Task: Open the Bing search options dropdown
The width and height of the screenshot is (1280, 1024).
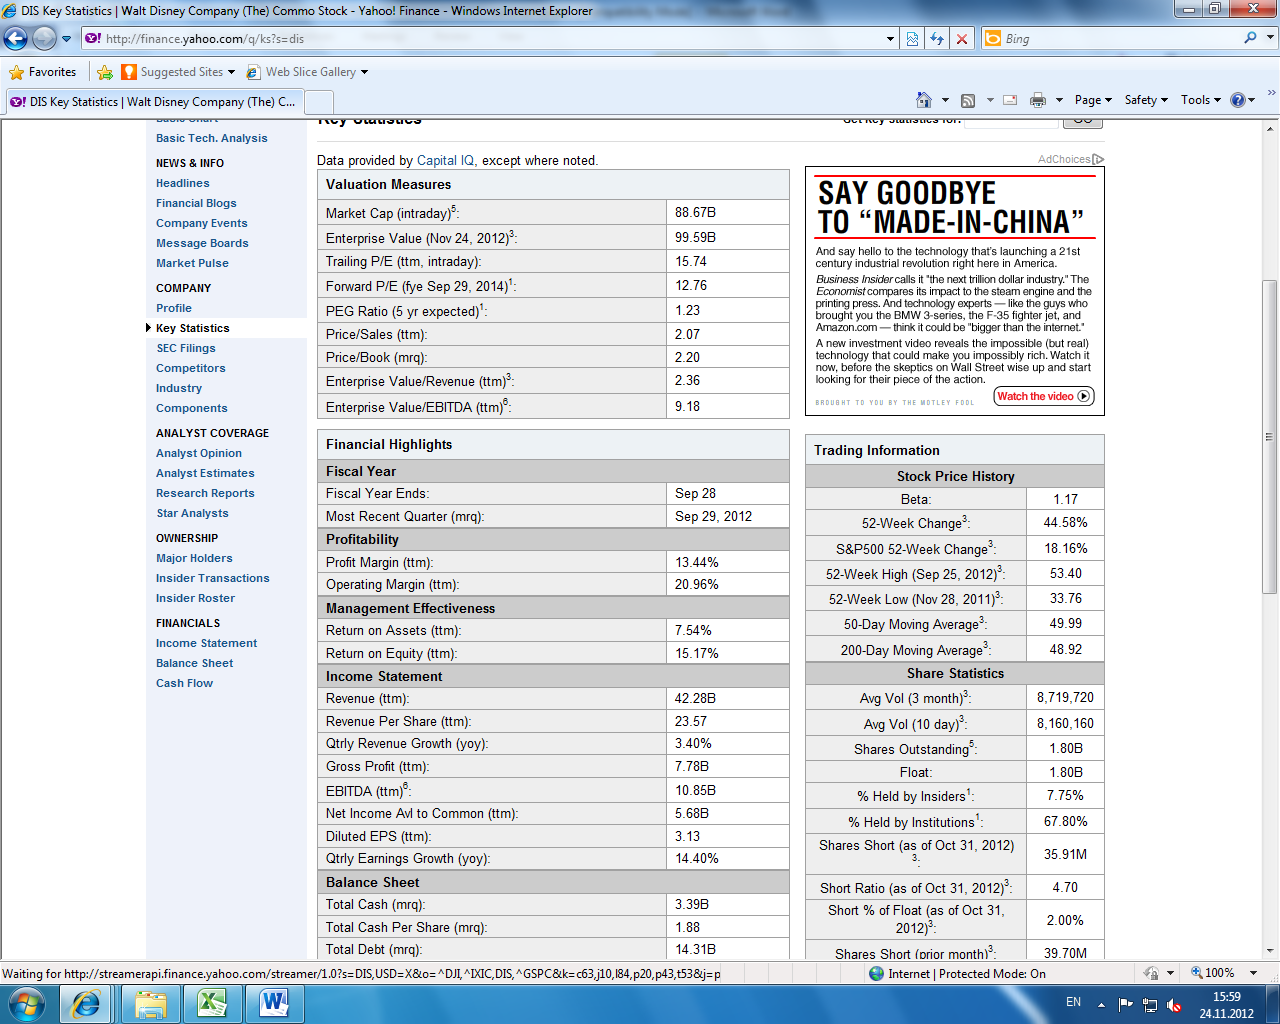Action: (x=1271, y=38)
